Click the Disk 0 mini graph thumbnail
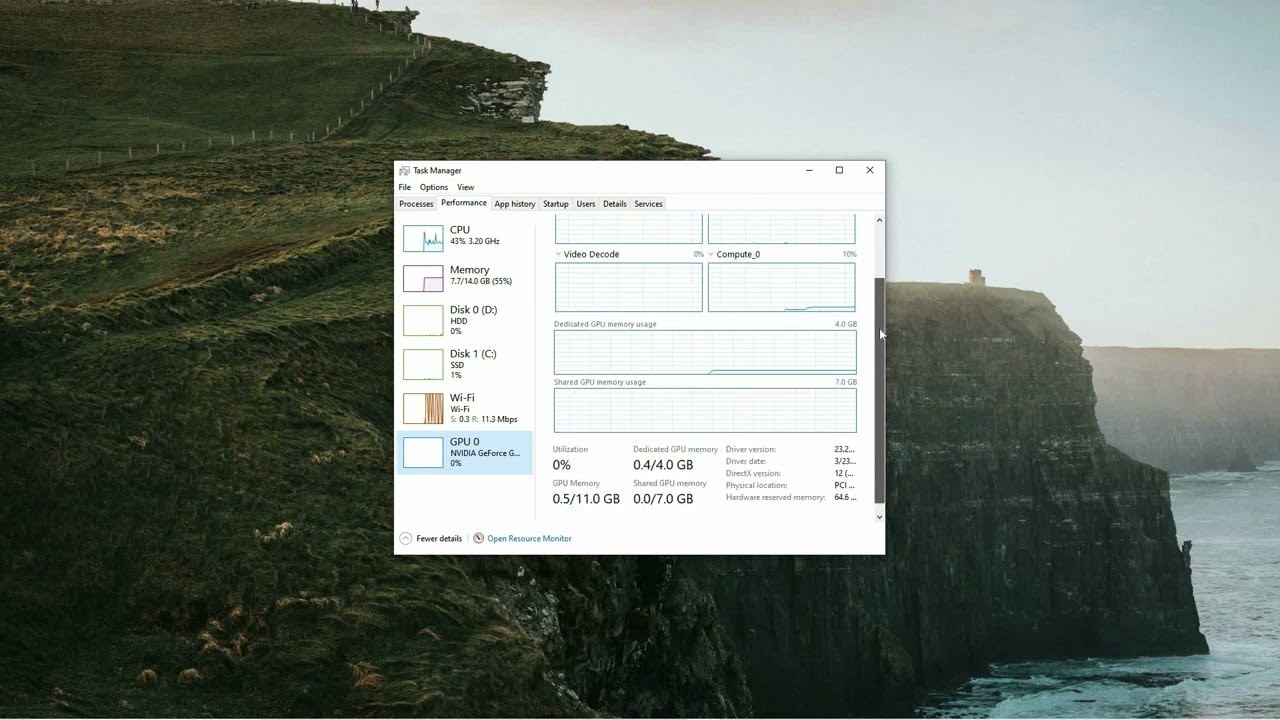The height and width of the screenshot is (720, 1280). point(423,320)
